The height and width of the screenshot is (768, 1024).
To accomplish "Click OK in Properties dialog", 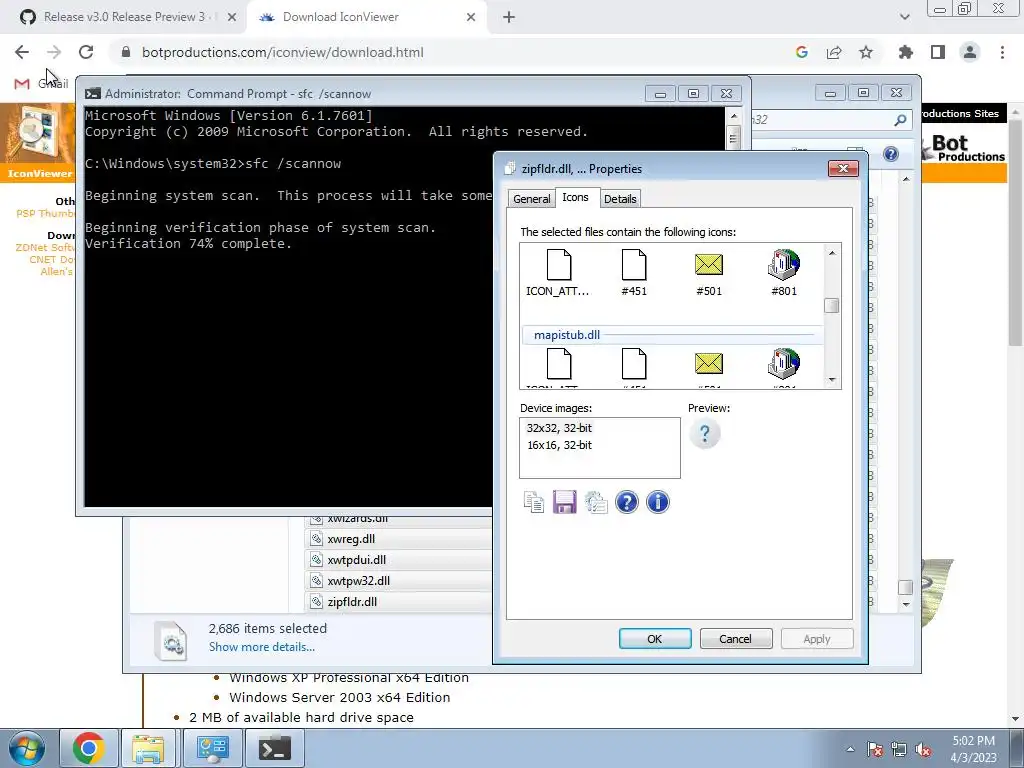I will (x=654, y=639).
